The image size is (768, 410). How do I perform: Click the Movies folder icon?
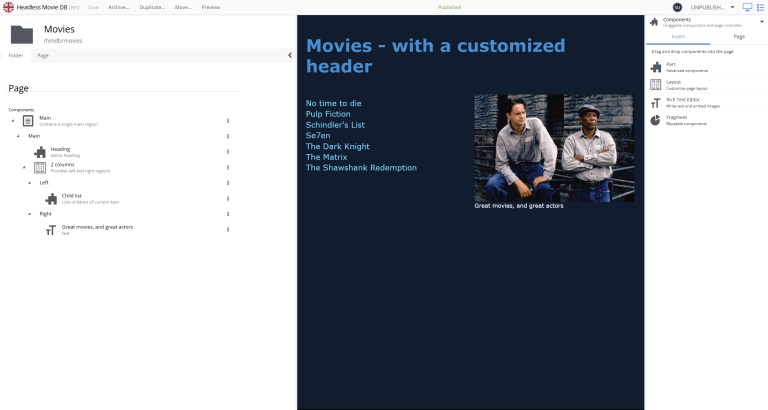(x=22, y=34)
